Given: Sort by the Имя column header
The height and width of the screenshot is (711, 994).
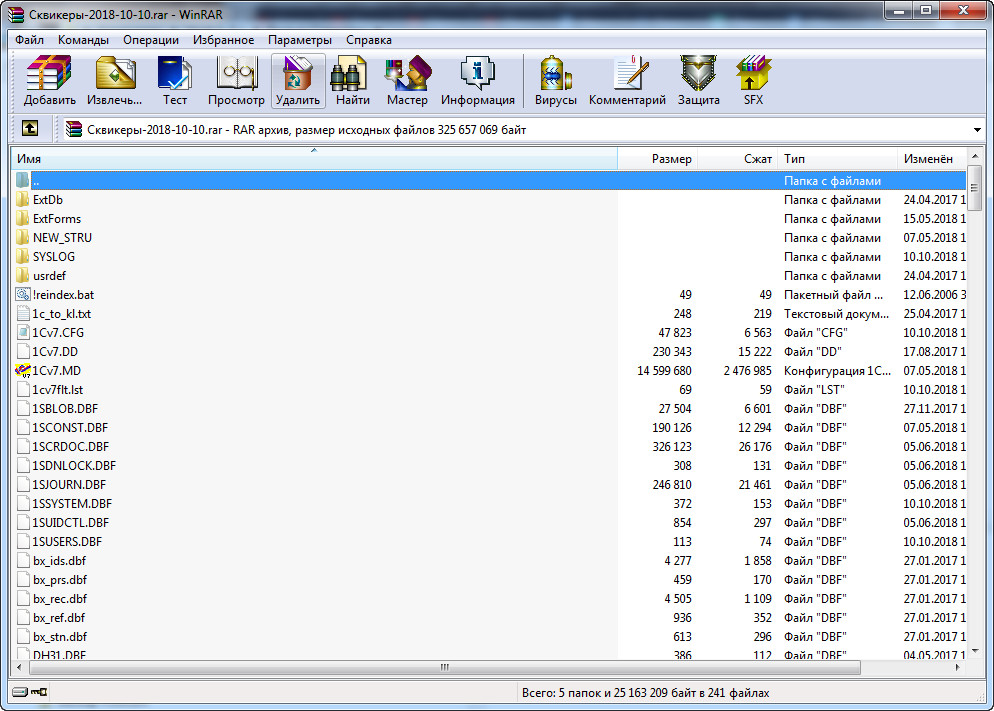Looking at the screenshot, I should (x=314, y=158).
